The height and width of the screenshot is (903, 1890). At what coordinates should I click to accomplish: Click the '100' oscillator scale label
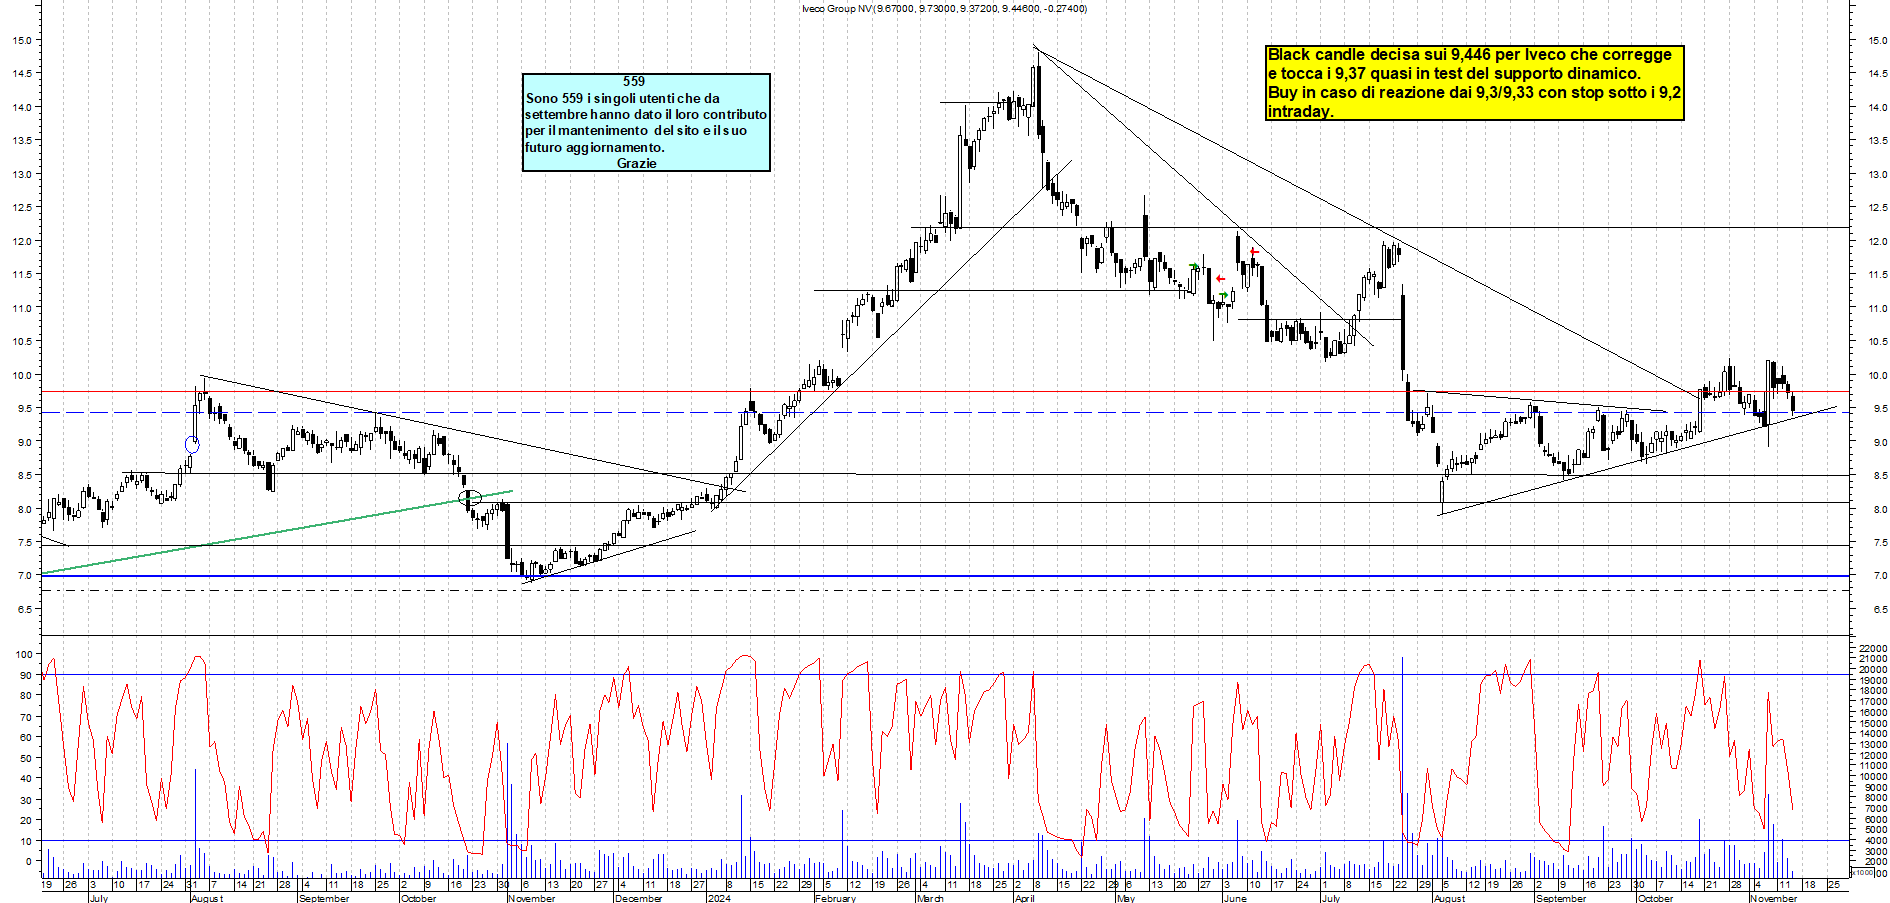22,654
